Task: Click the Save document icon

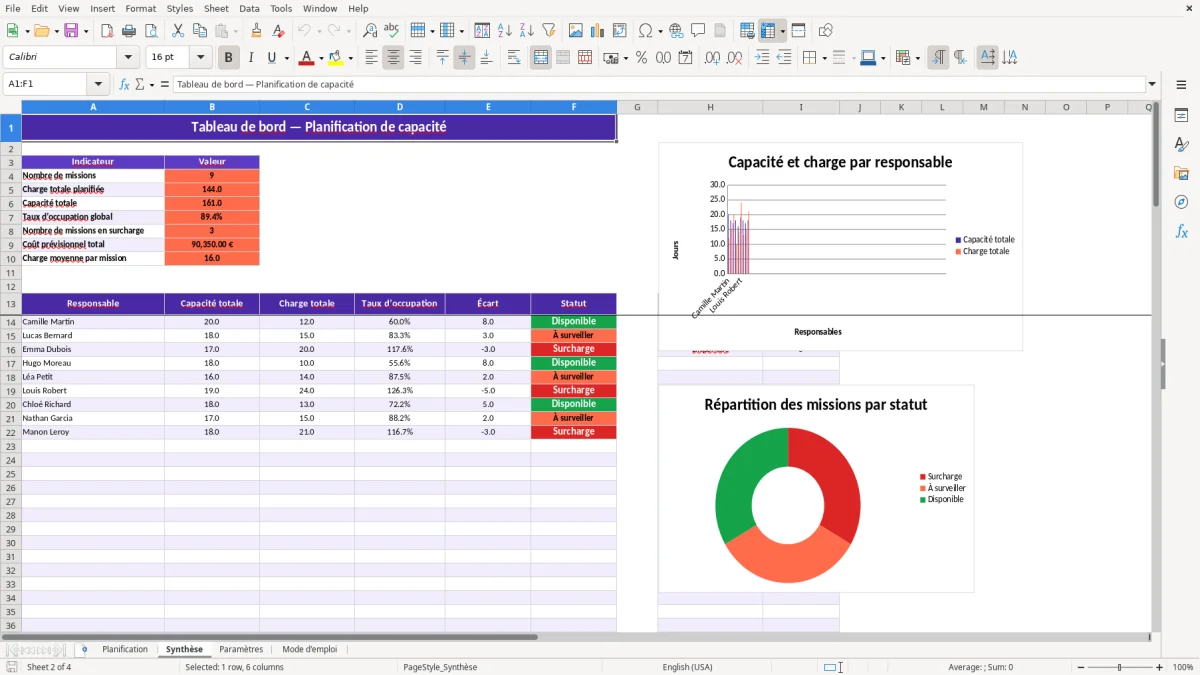Action: tap(71, 31)
